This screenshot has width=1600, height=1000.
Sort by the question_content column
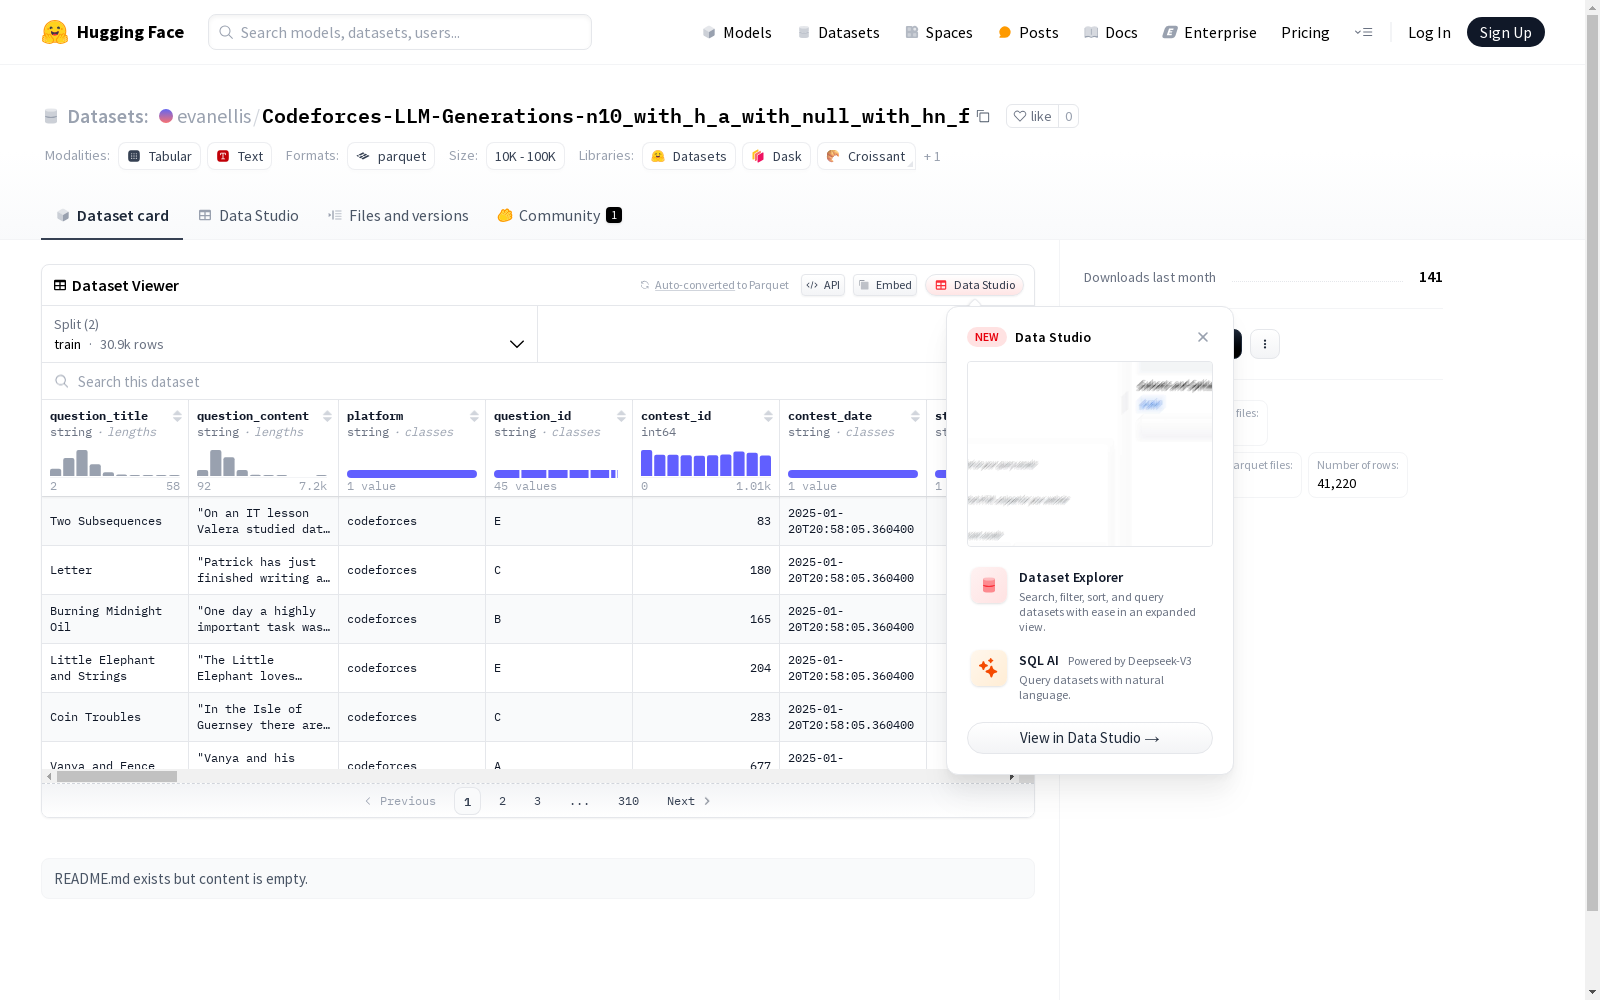pos(327,416)
